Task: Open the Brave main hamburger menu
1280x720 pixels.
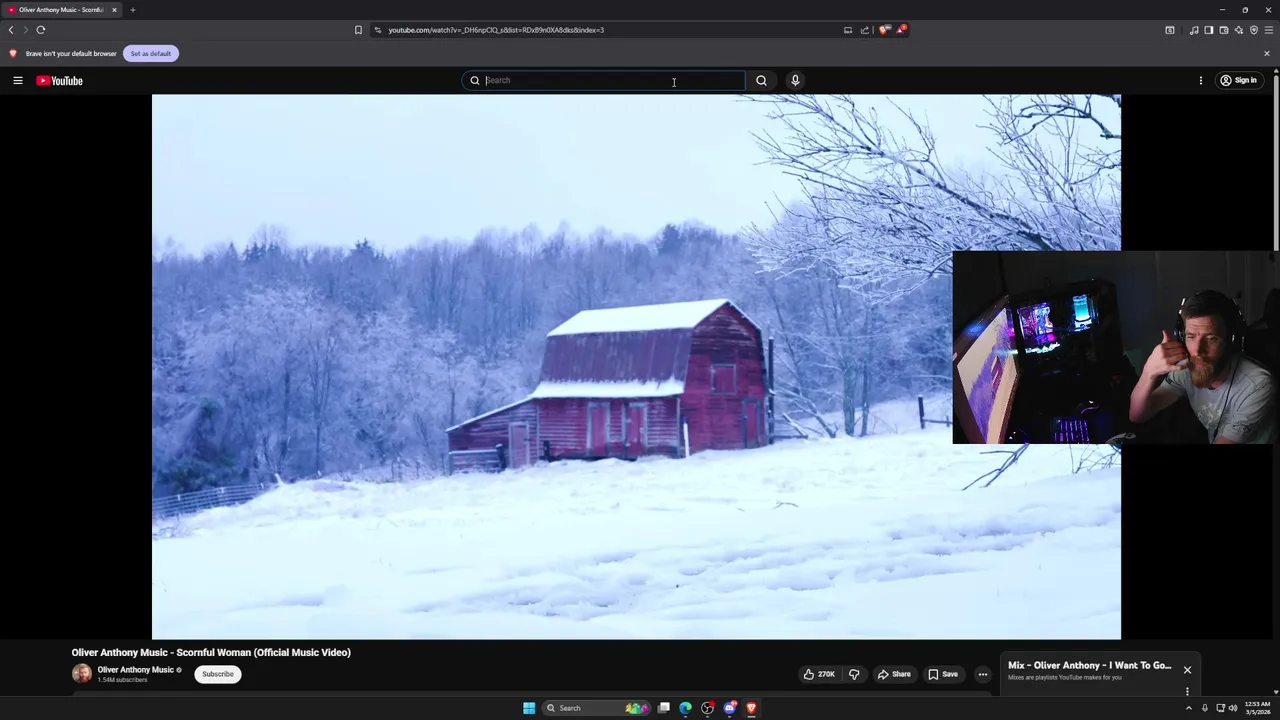Action: [x=1269, y=30]
